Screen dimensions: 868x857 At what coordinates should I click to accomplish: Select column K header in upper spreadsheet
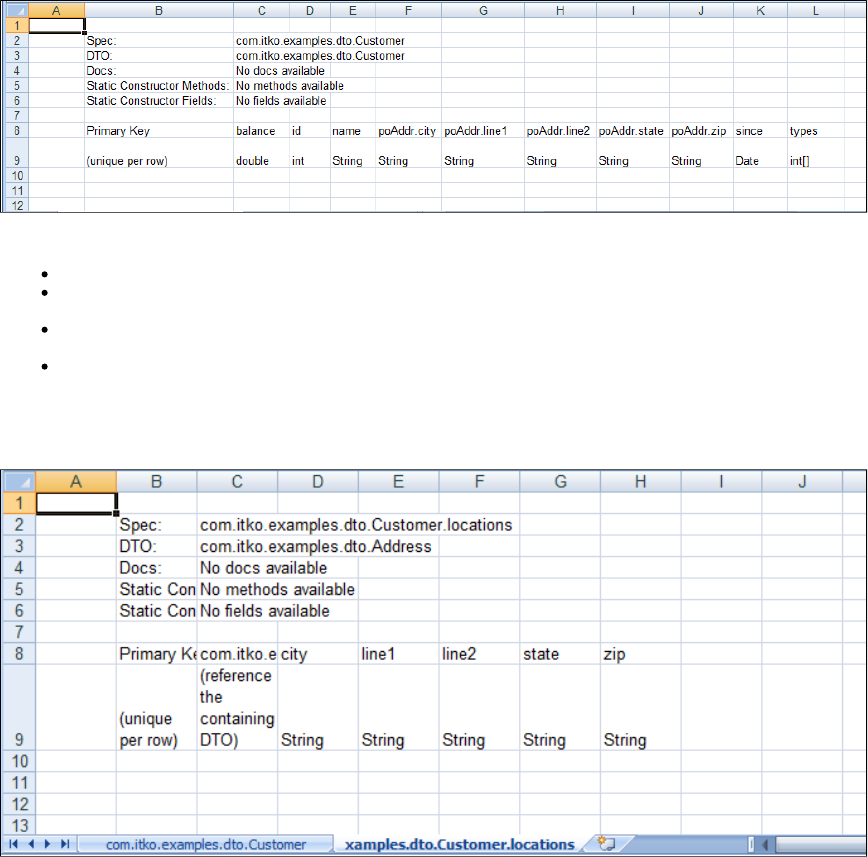(761, 11)
